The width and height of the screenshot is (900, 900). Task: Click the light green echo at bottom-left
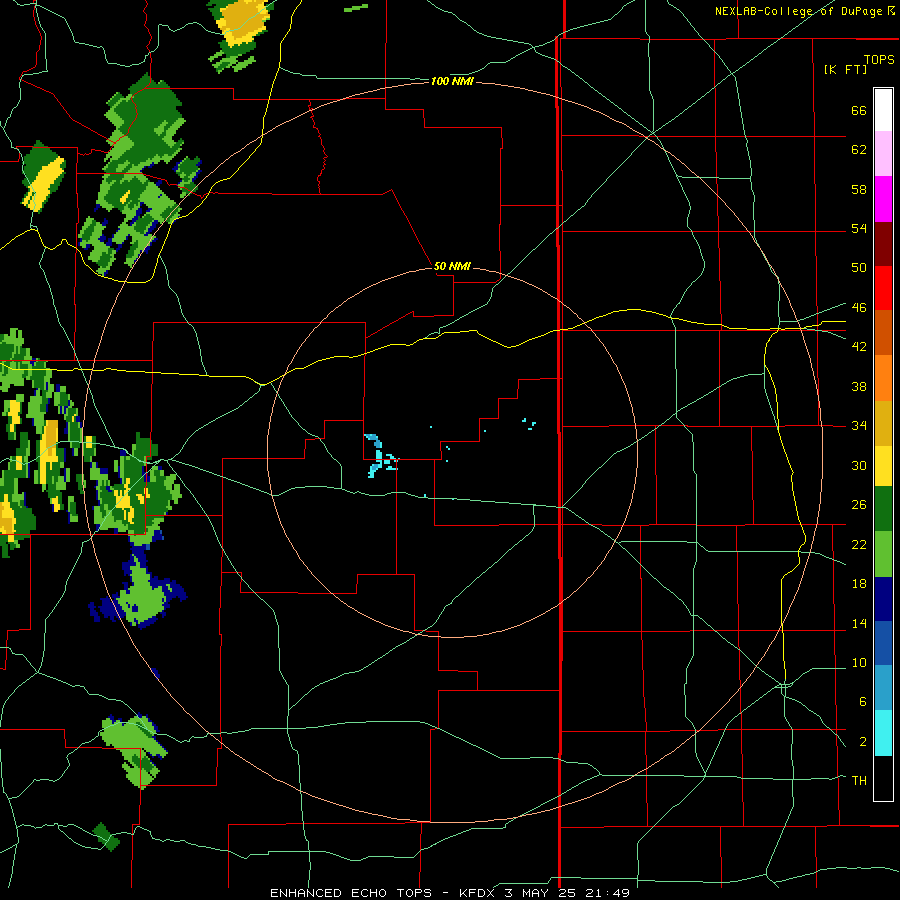[x=134, y=749]
